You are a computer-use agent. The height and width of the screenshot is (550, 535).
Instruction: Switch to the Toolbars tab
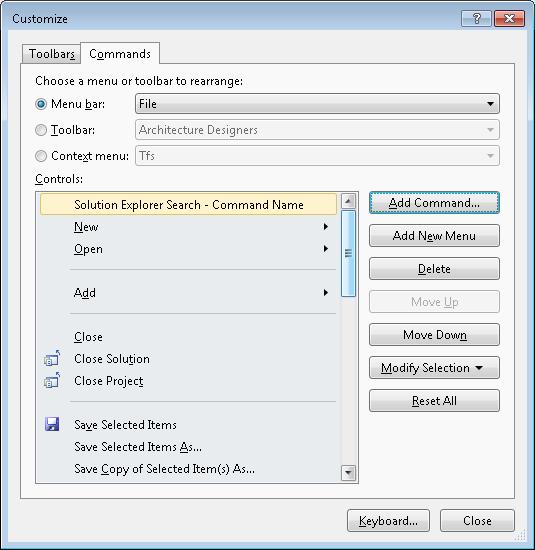[52, 54]
